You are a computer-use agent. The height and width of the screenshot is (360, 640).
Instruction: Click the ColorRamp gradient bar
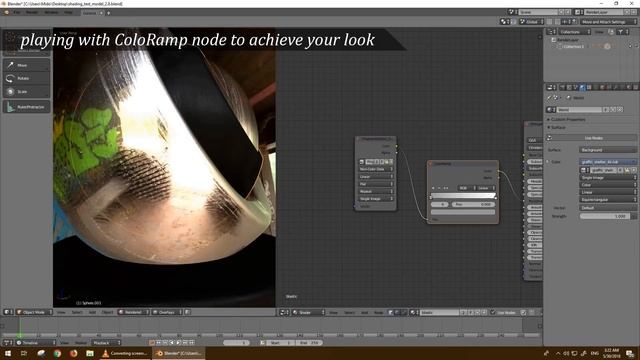[x=463, y=196]
